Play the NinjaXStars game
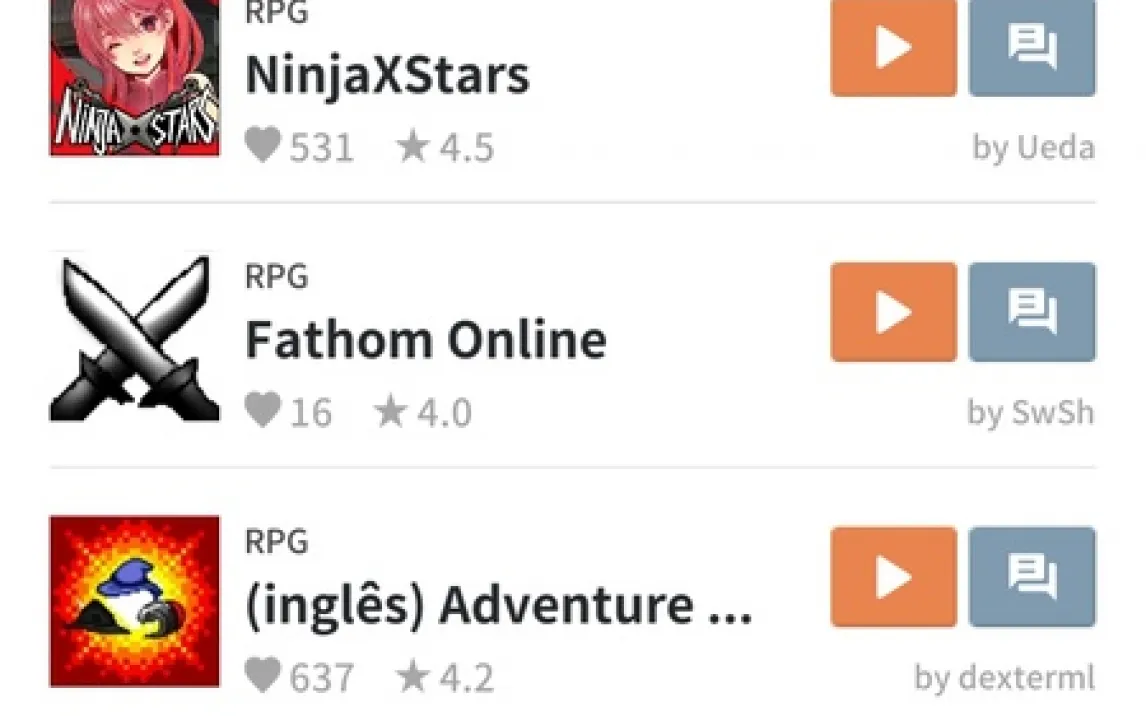 click(893, 47)
